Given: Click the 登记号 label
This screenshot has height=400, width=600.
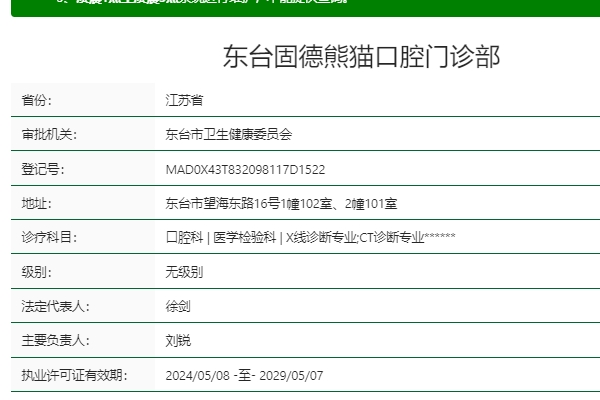Looking at the screenshot, I should 43,169.
